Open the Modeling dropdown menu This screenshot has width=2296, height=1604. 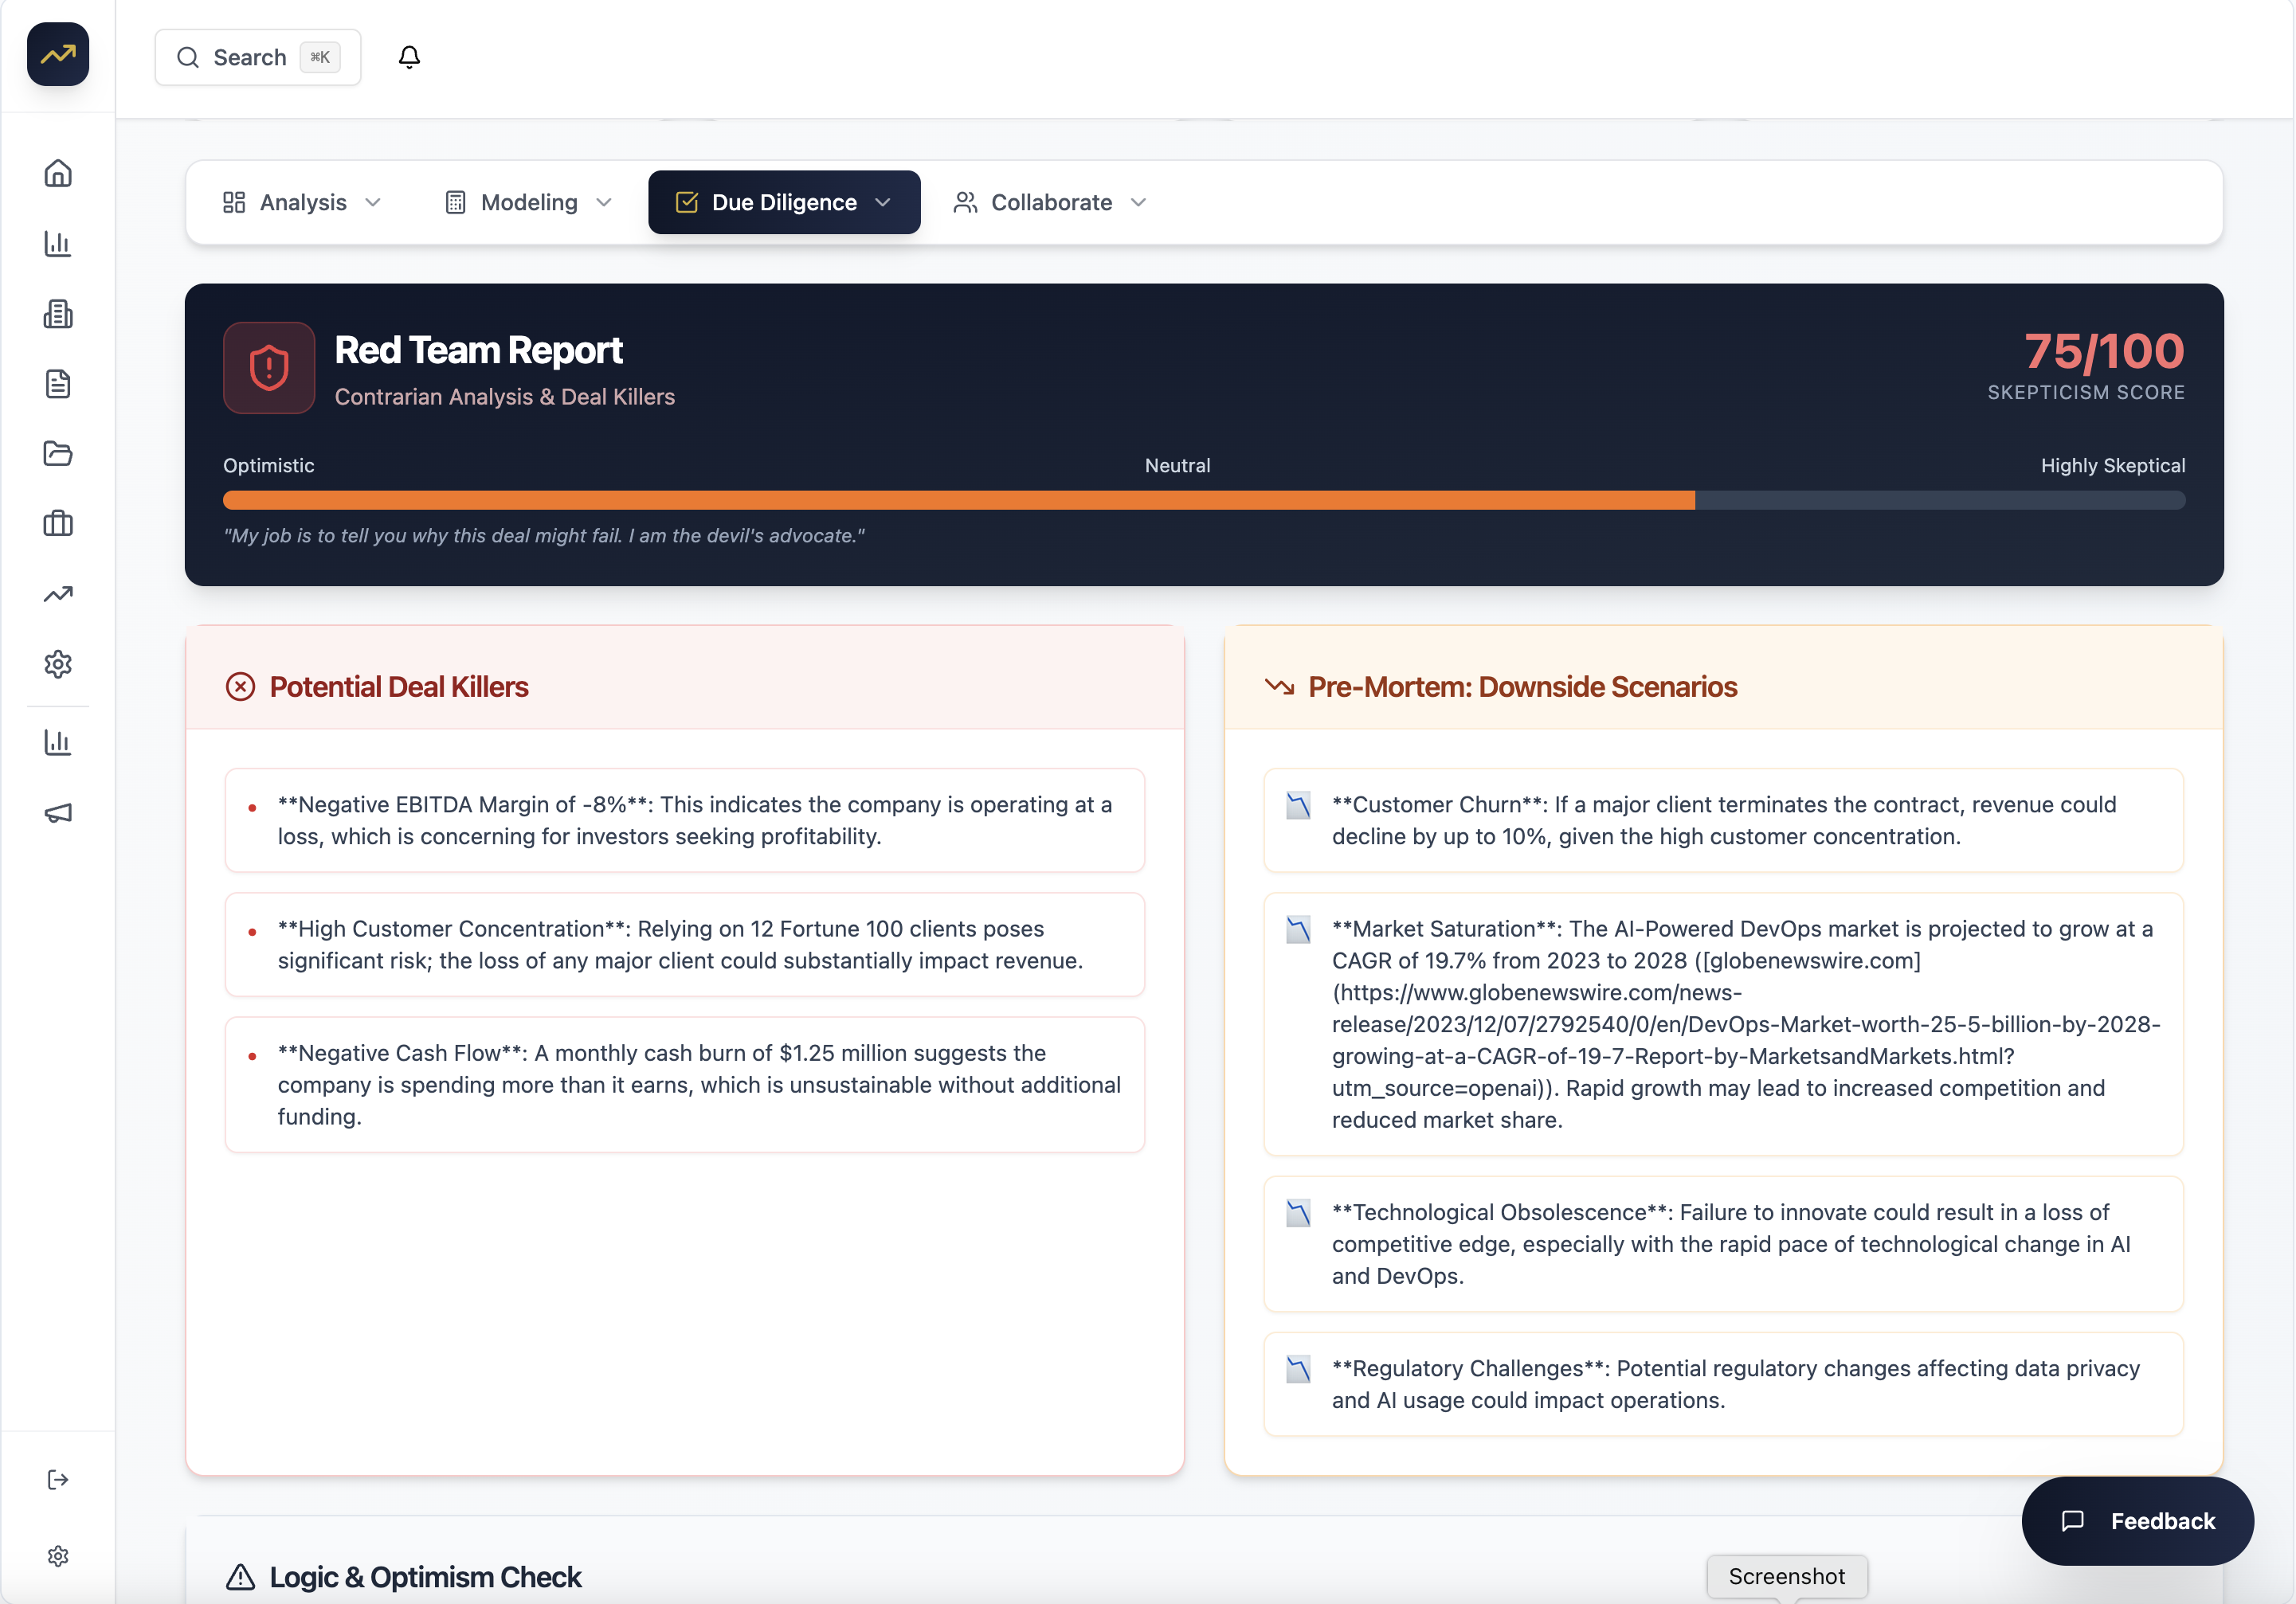point(527,202)
